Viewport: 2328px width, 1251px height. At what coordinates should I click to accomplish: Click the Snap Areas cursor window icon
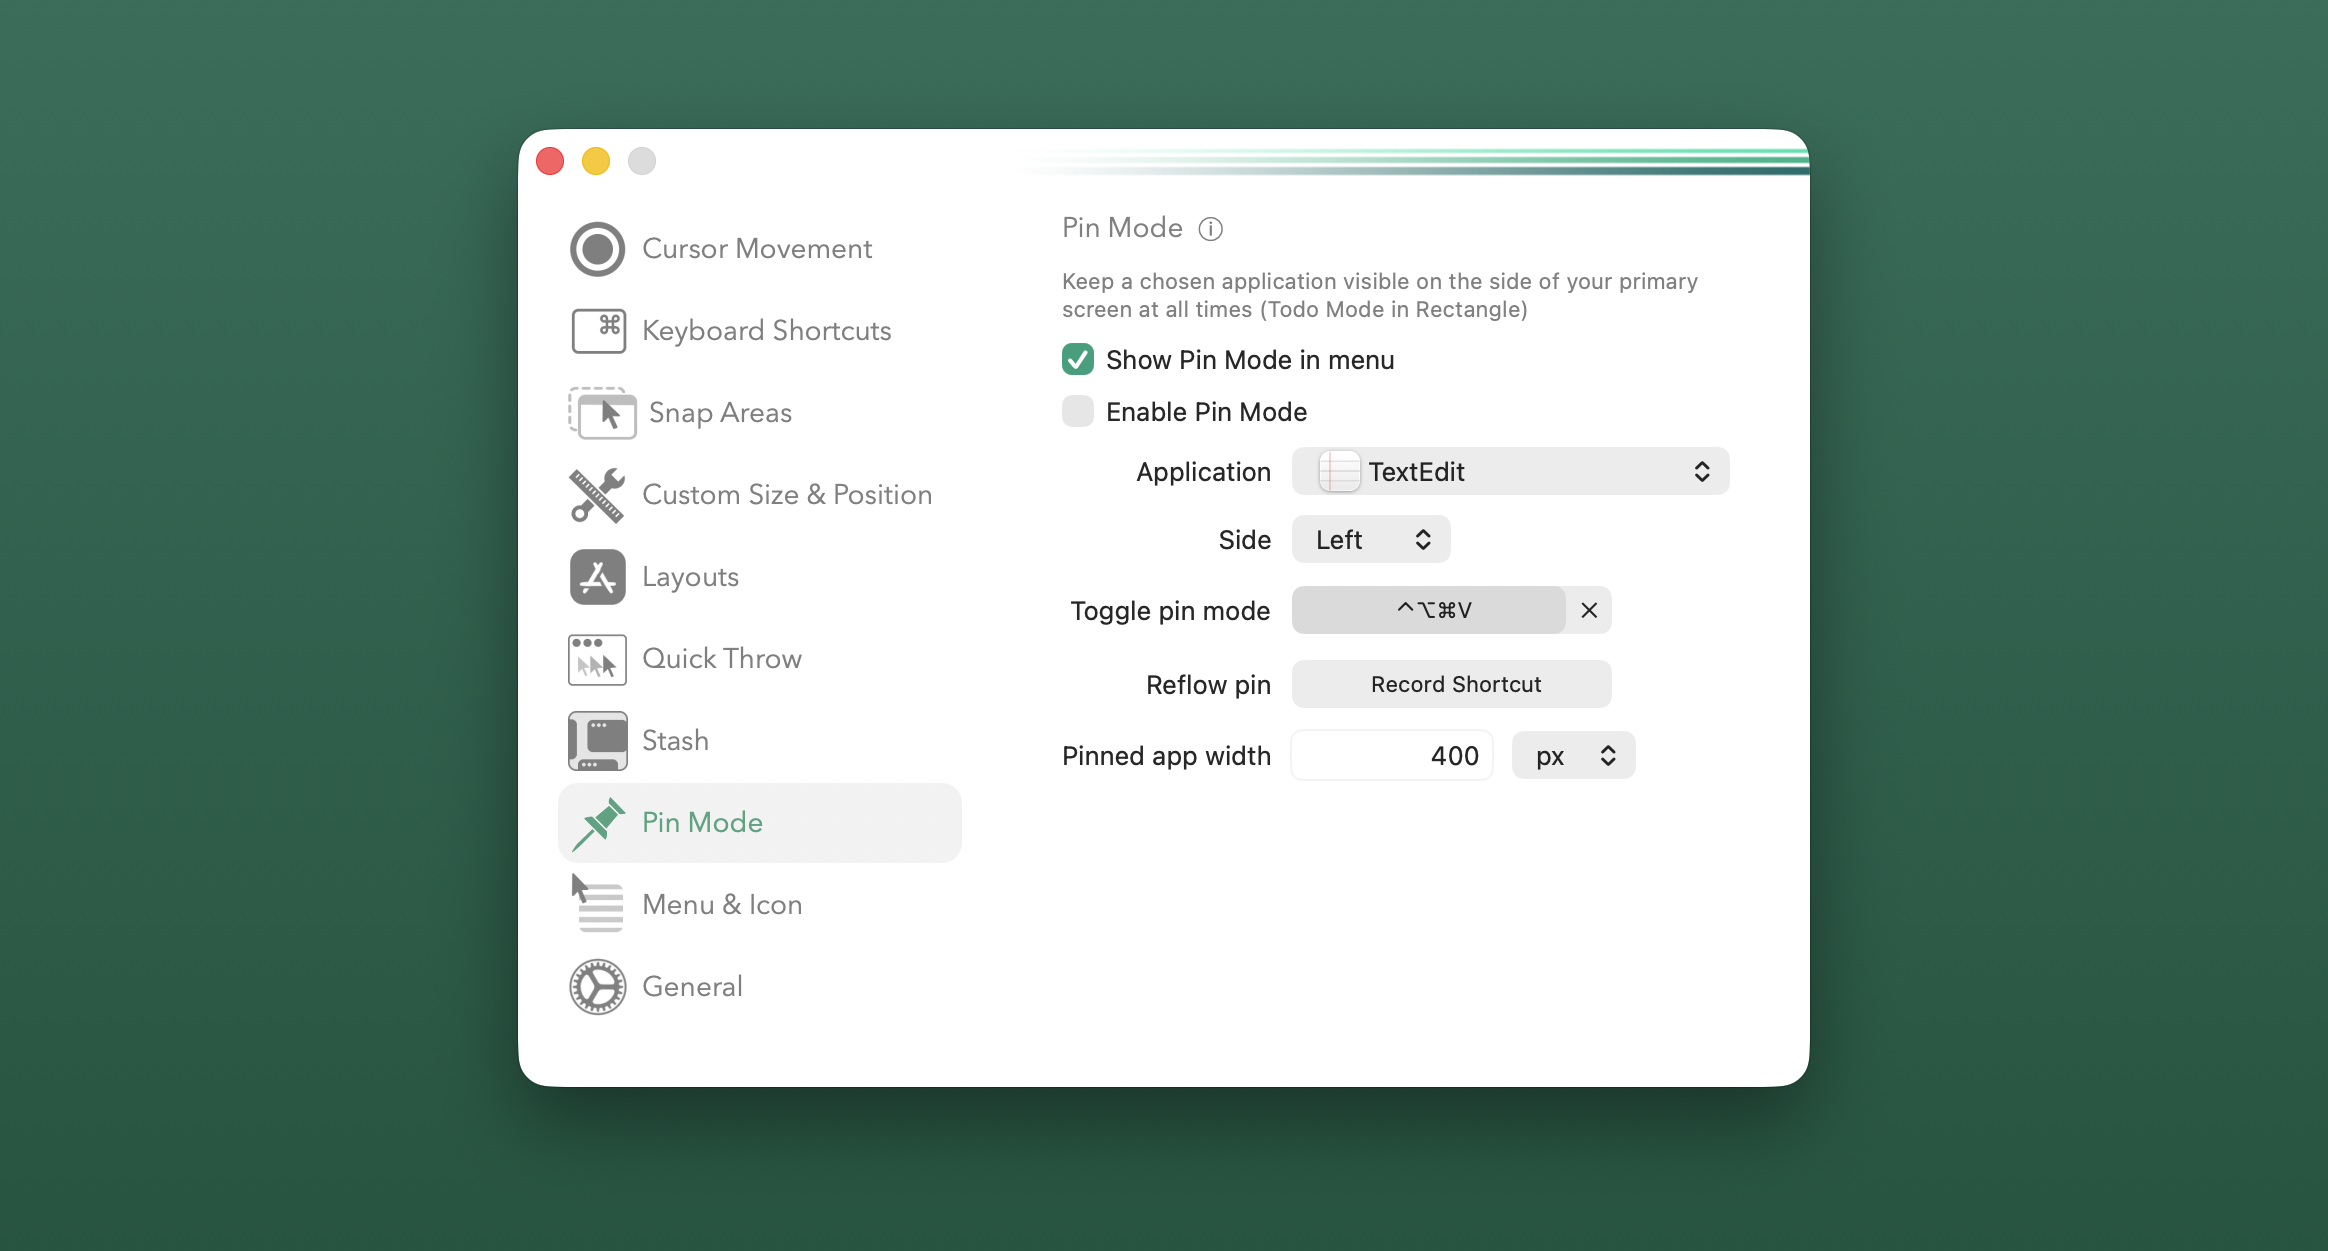pos(602,413)
